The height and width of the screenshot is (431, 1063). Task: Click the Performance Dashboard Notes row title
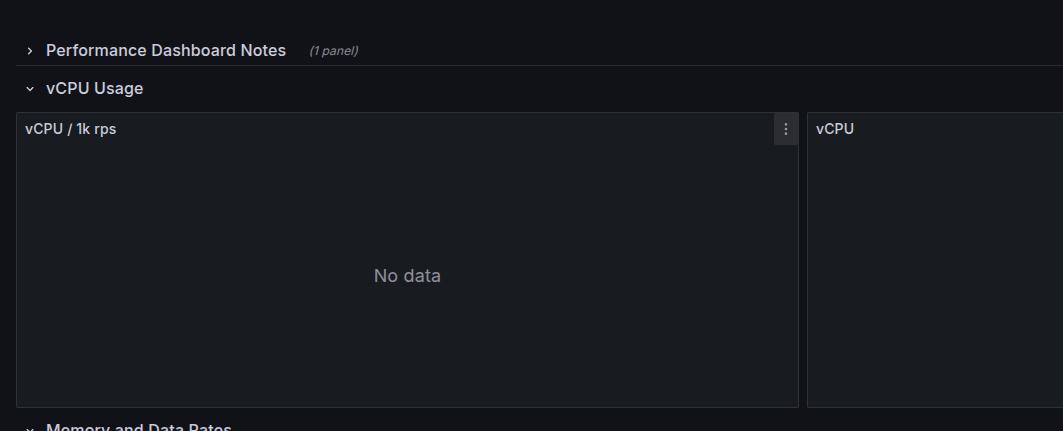tap(166, 51)
